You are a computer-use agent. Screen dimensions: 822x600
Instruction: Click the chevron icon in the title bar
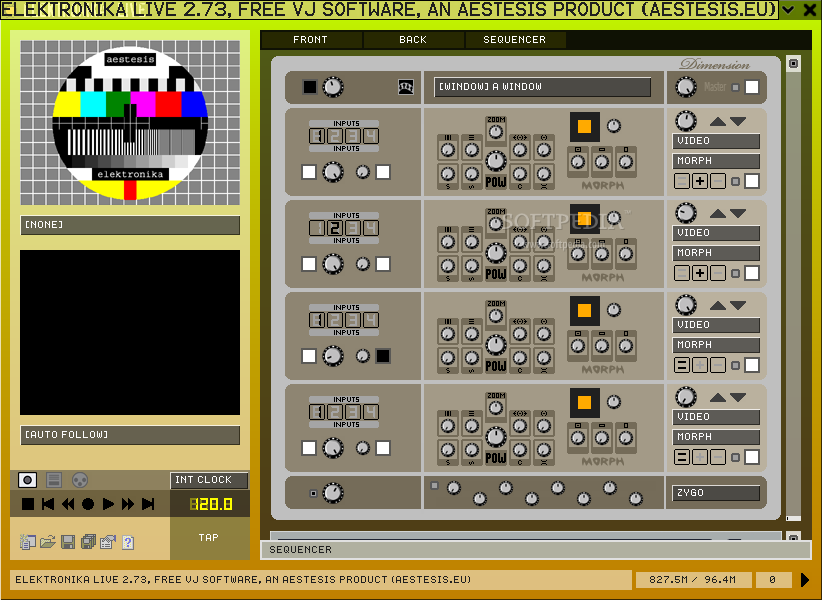788,9
